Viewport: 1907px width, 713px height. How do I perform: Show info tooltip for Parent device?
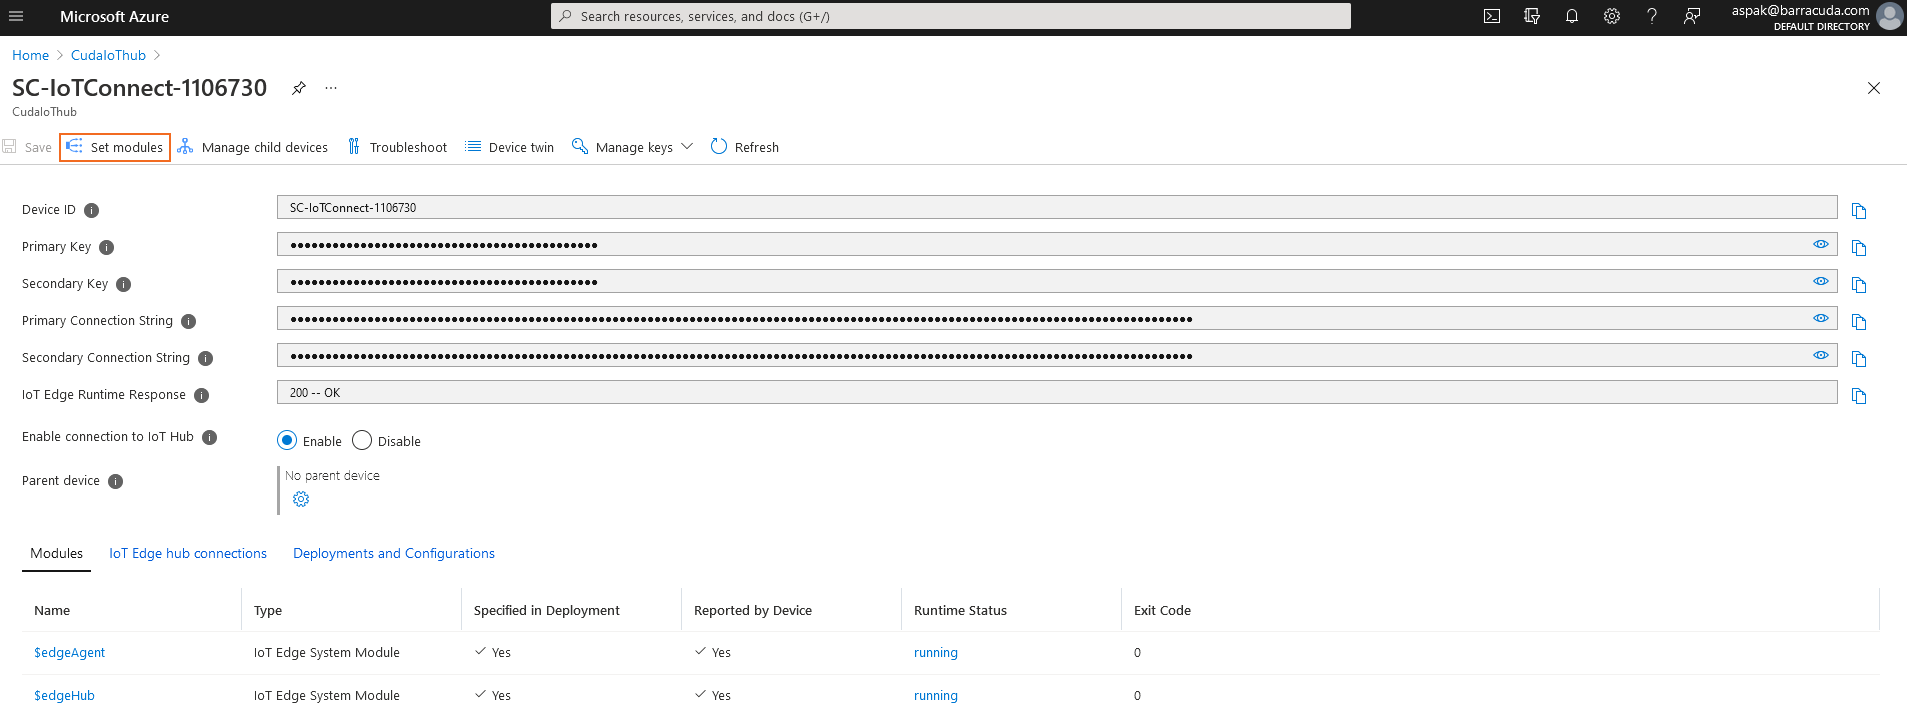[116, 481]
